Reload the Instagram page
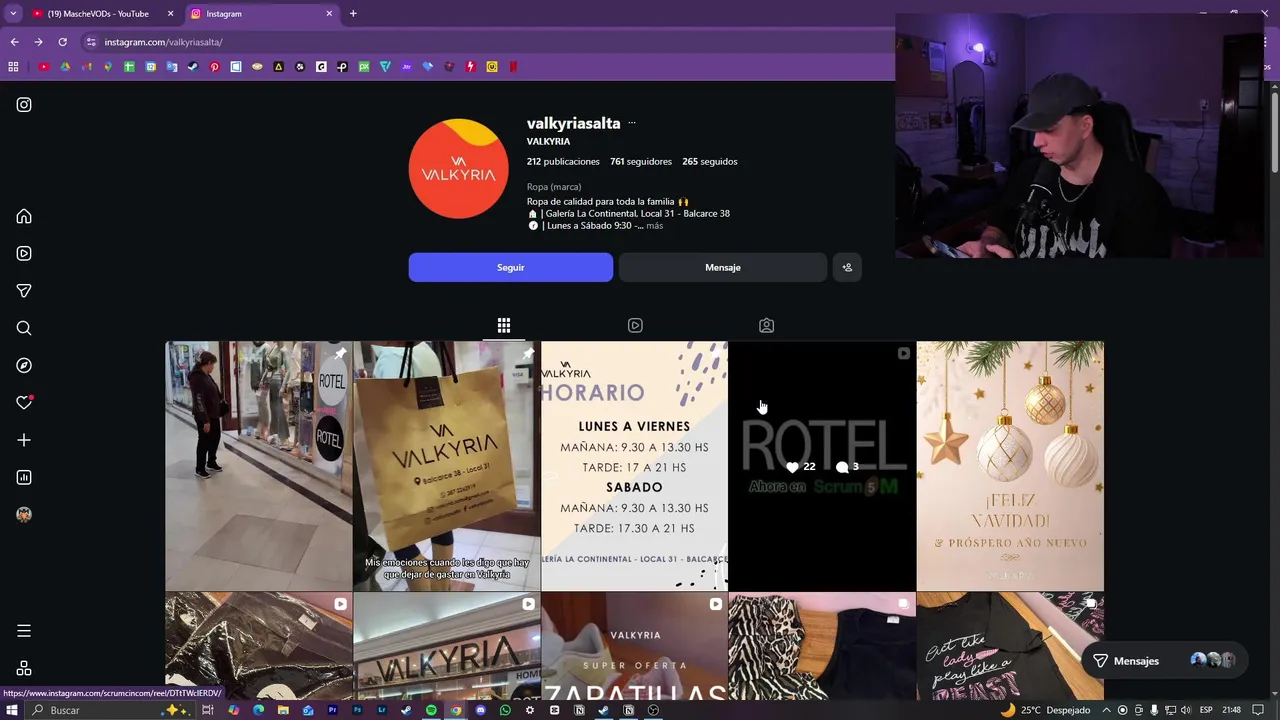1280x720 pixels. [x=62, y=42]
